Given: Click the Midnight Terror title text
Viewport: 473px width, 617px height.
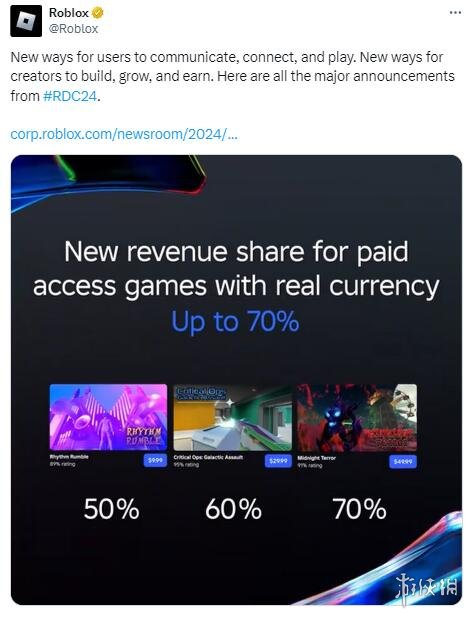Looking at the screenshot, I should point(317,458).
